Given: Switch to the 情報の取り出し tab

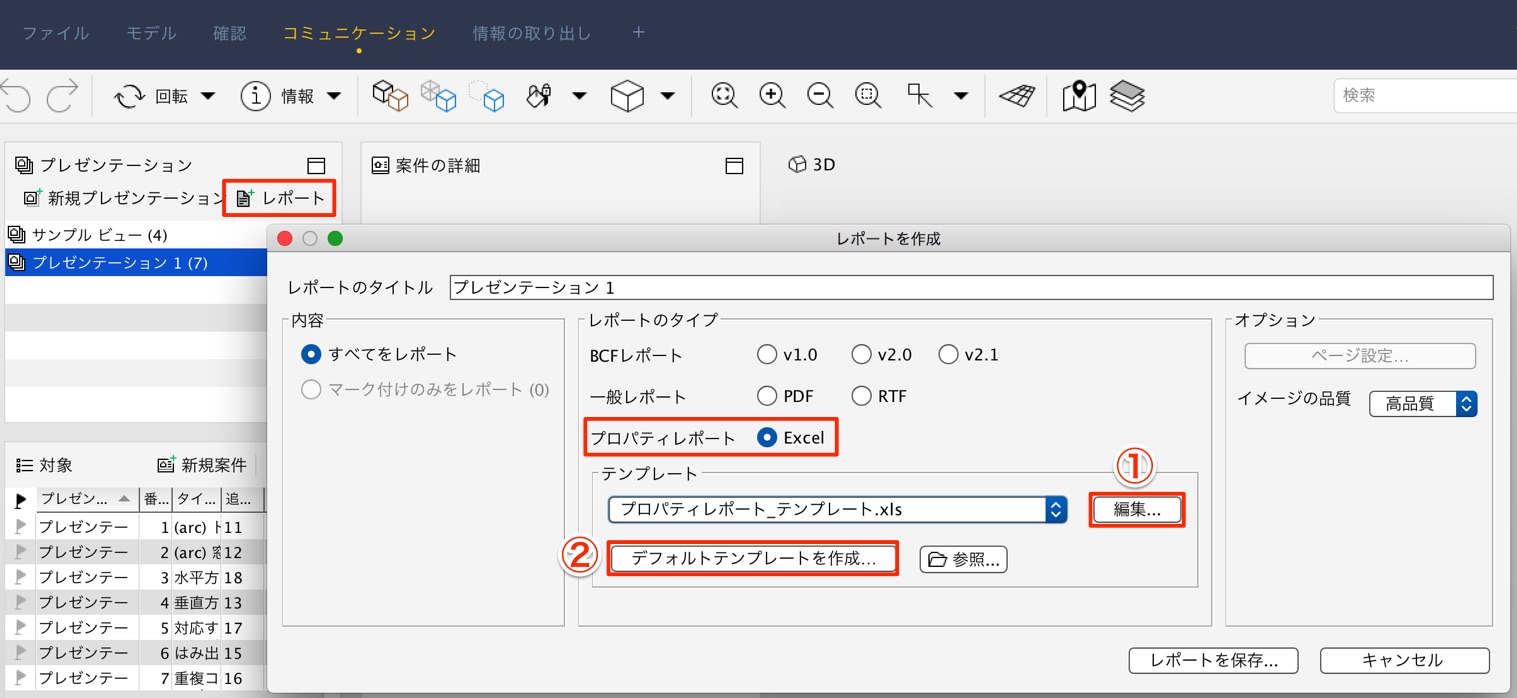Looking at the screenshot, I should [532, 33].
